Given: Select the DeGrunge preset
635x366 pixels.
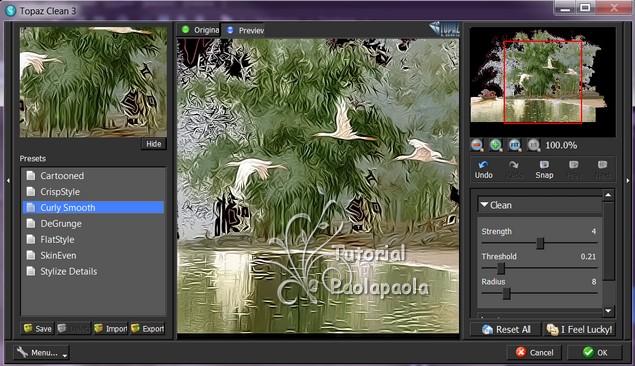Looking at the screenshot, I should coord(94,223).
